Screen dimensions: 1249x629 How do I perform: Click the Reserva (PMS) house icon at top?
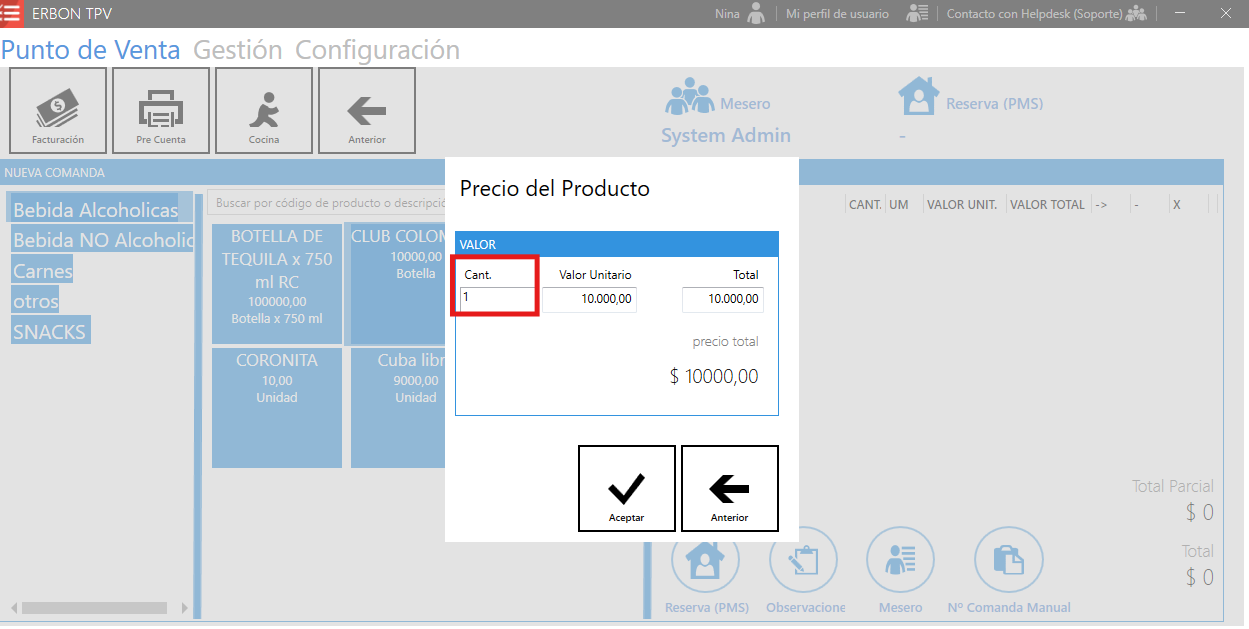(919, 97)
